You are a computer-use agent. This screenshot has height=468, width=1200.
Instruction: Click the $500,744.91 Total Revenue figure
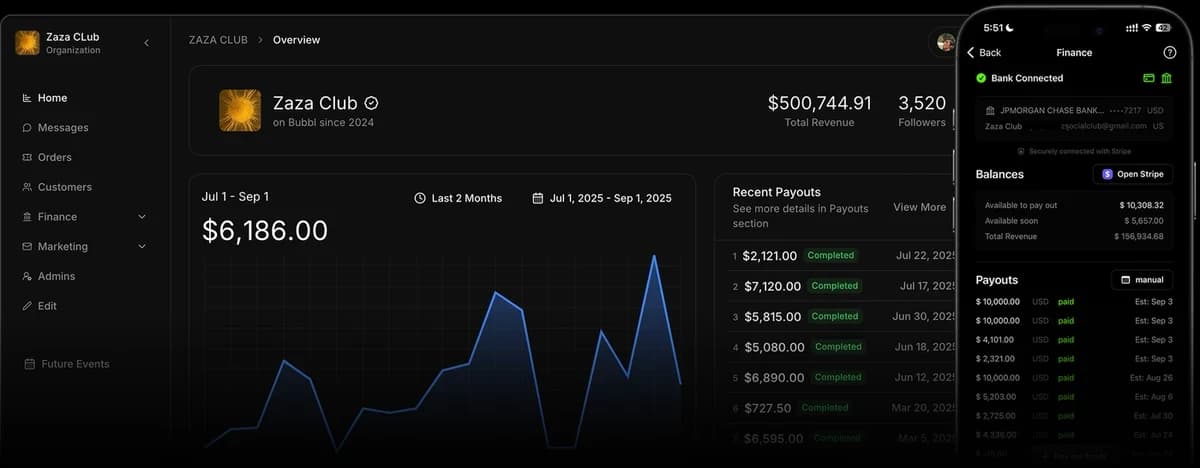point(819,103)
